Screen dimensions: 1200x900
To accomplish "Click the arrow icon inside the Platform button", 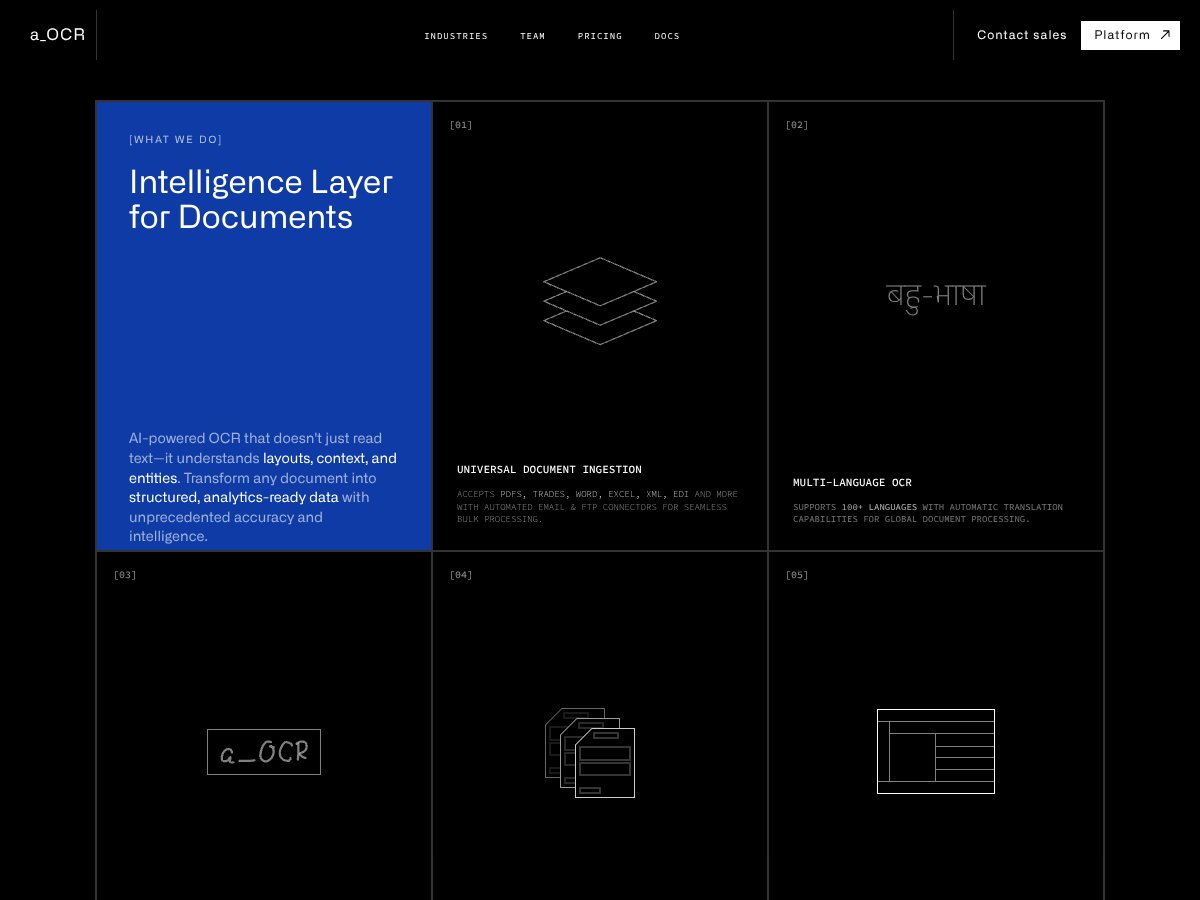I will 1163,34.
